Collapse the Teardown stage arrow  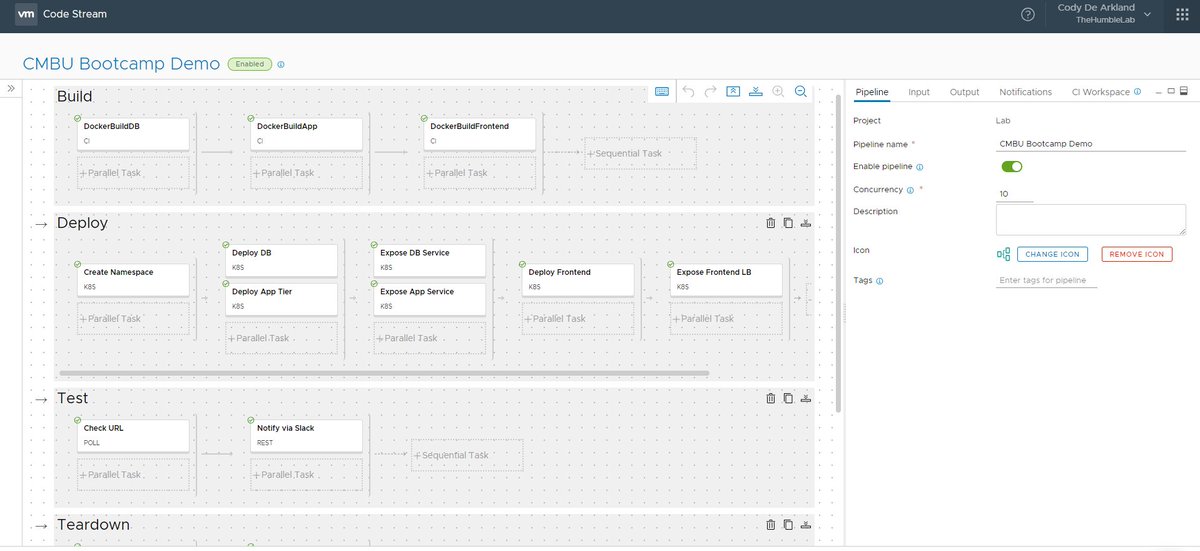click(x=42, y=525)
